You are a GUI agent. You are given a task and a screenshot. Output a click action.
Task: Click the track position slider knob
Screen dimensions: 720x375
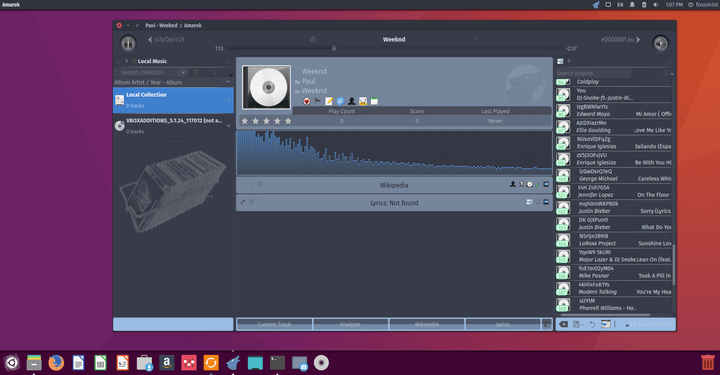[334, 48]
